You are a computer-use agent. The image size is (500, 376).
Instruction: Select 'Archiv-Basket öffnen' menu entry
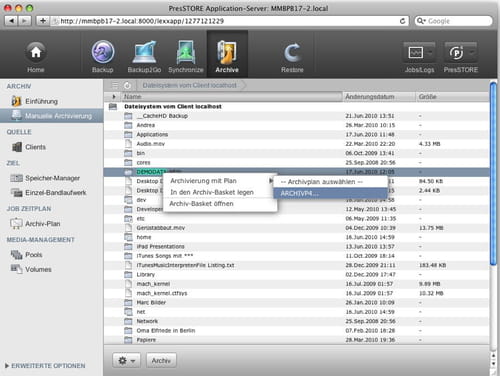pyautogui.click(x=201, y=204)
